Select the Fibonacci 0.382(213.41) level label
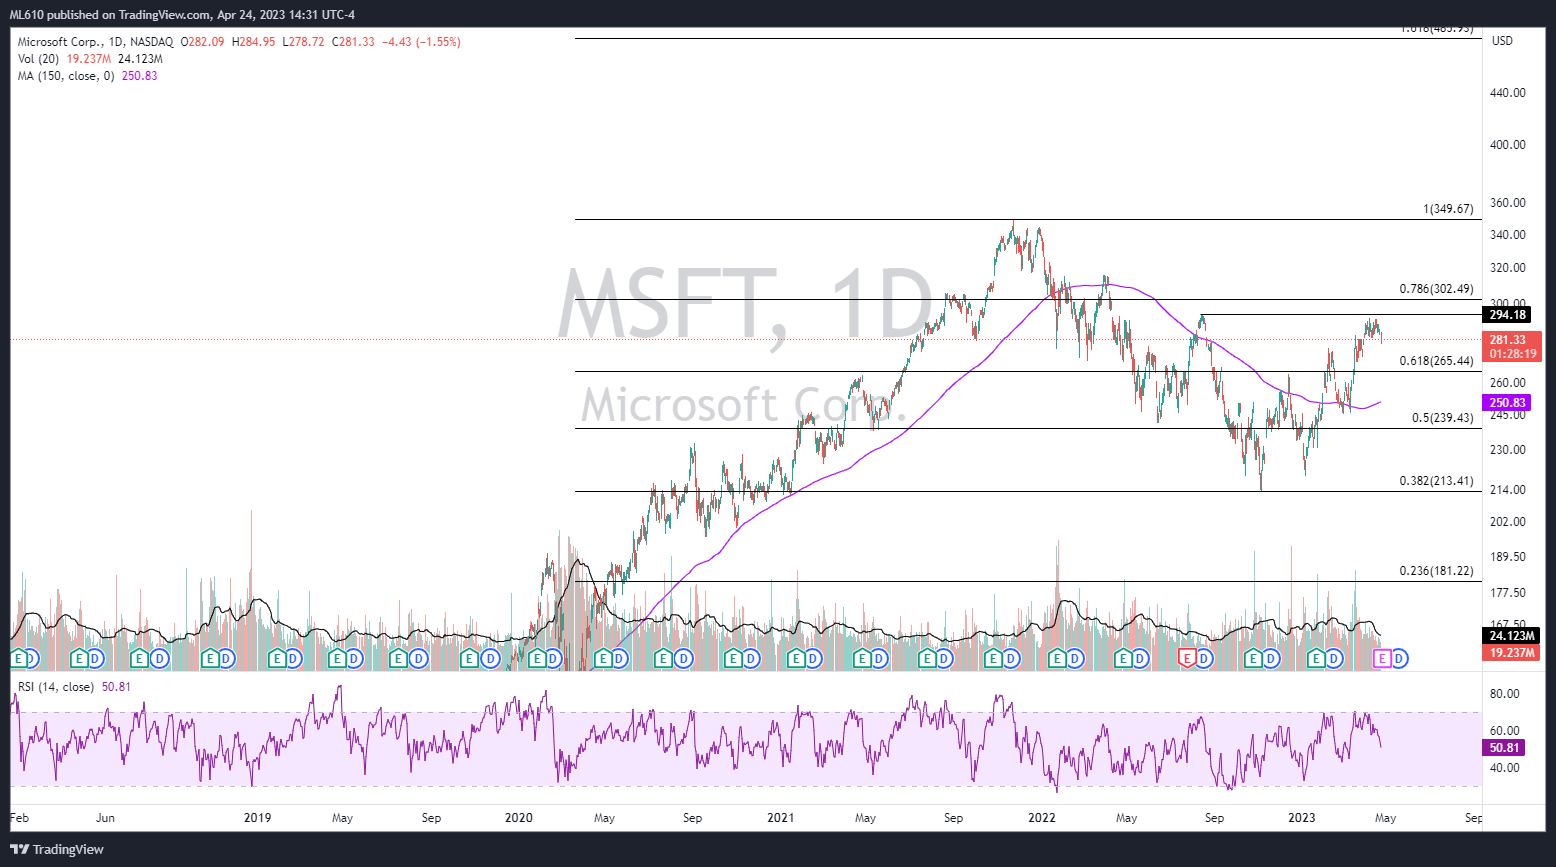This screenshot has height=867, width=1556. point(1436,481)
